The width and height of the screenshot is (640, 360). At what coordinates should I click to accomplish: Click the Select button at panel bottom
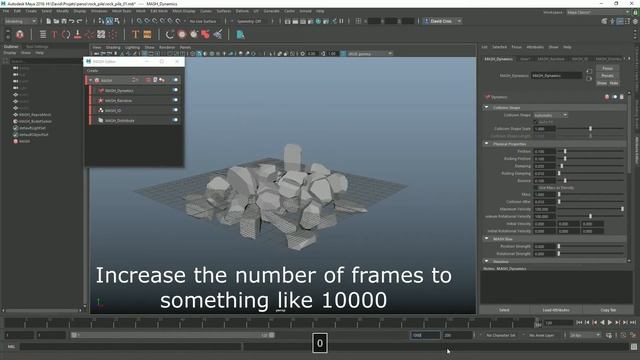coord(504,310)
